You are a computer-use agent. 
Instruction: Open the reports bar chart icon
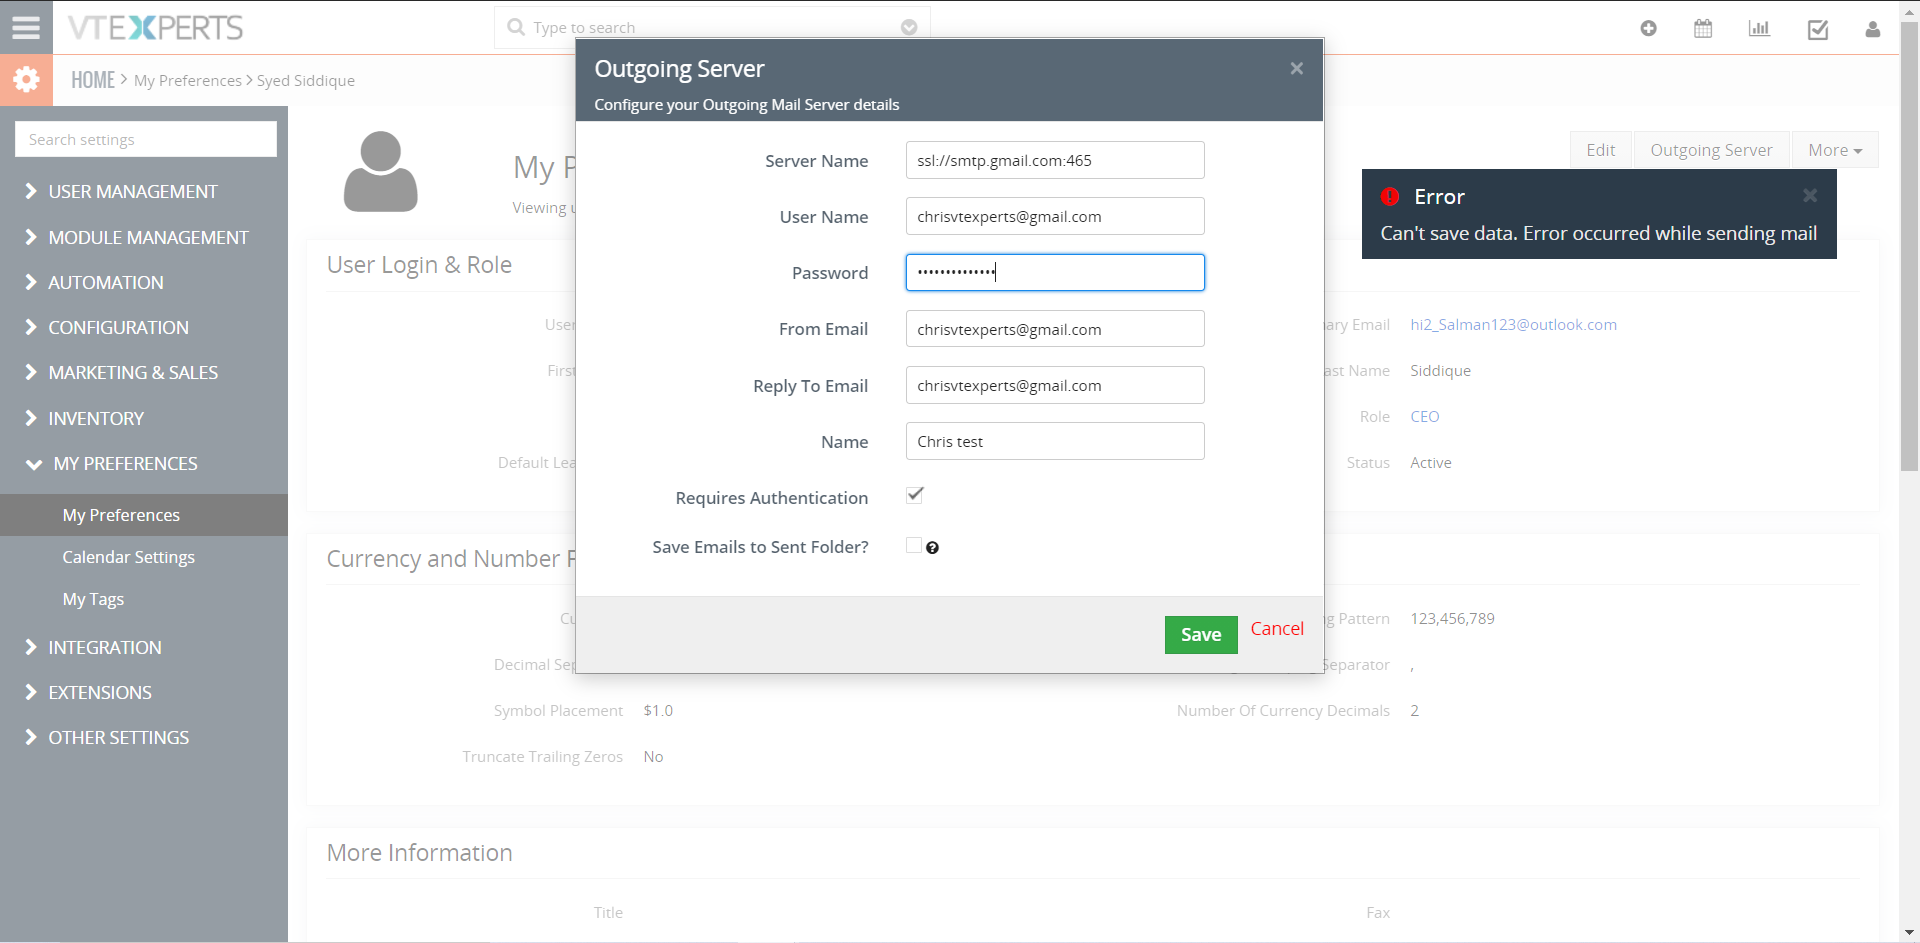(x=1759, y=28)
